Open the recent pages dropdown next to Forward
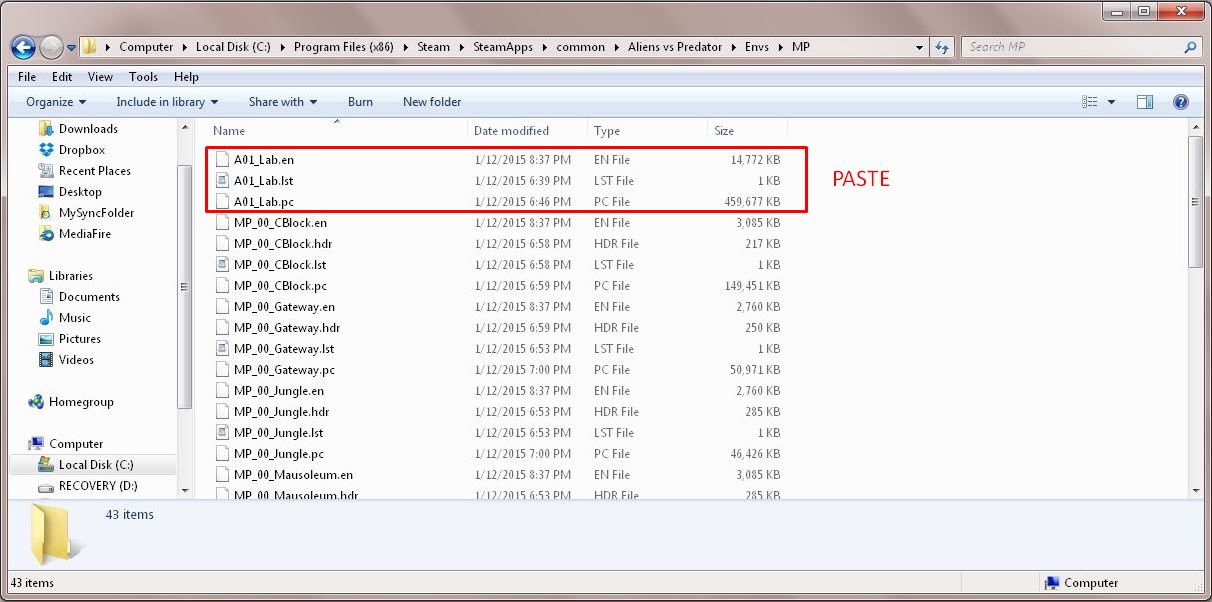 tap(71, 47)
